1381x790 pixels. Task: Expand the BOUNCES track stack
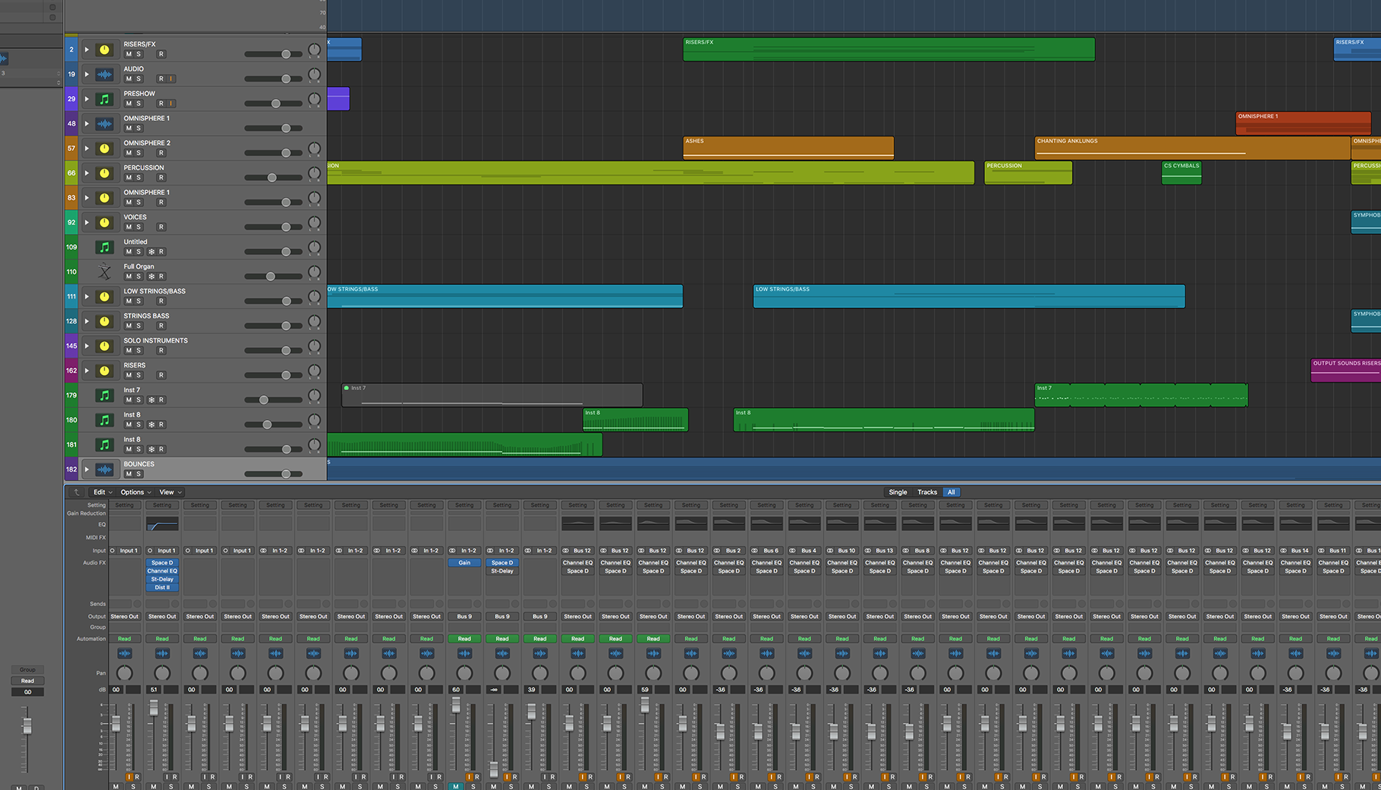click(87, 469)
